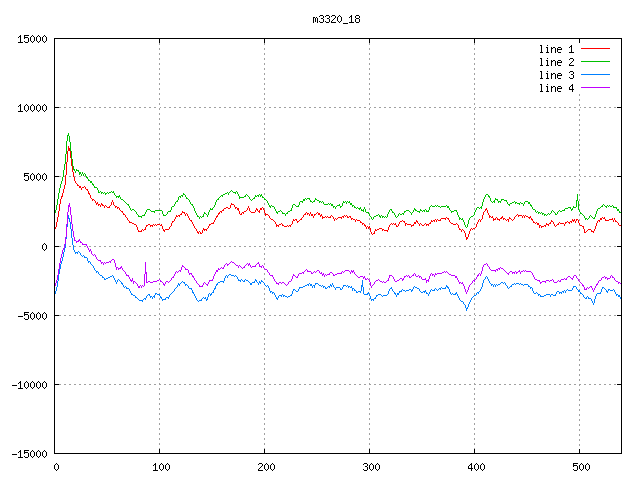Click the 500 x-axis tick label

coord(579,467)
